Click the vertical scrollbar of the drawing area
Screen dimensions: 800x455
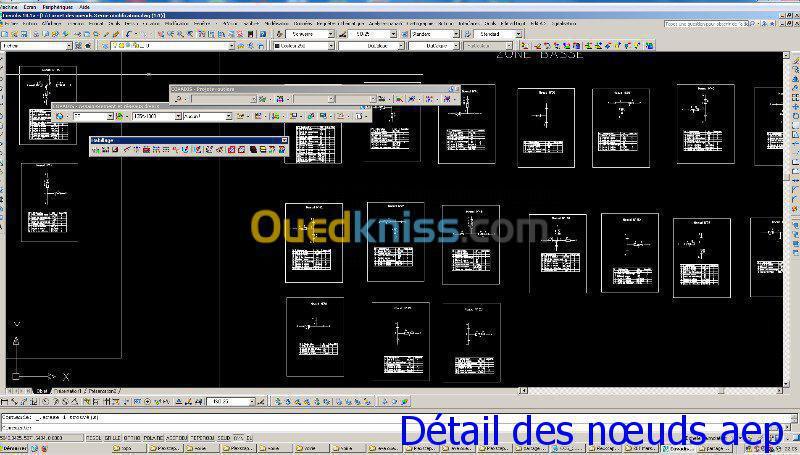pos(786,219)
